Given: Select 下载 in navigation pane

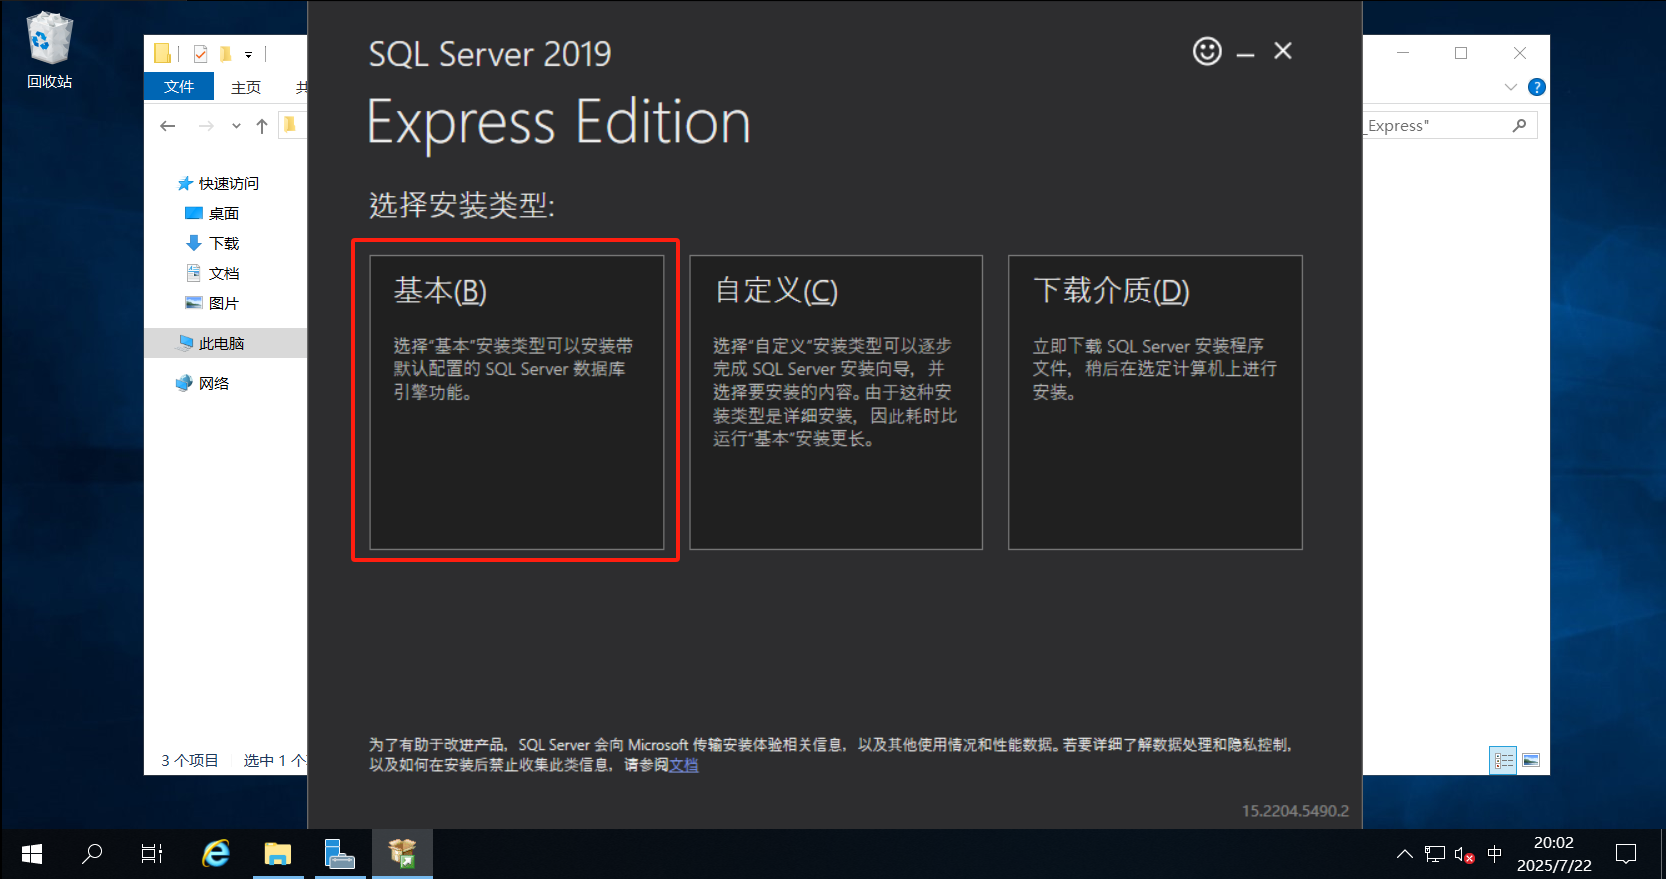Looking at the screenshot, I should [x=212, y=243].
